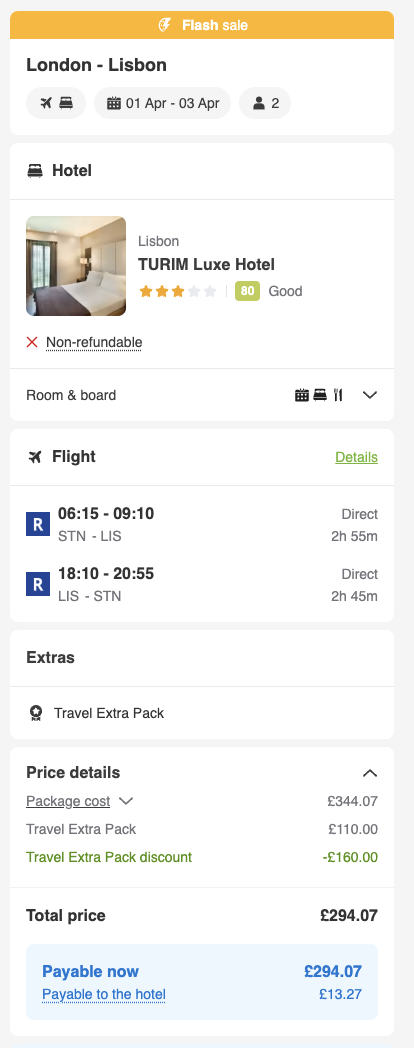Open flight Details link
Screen dimensions: 414x1048
(356, 457)
